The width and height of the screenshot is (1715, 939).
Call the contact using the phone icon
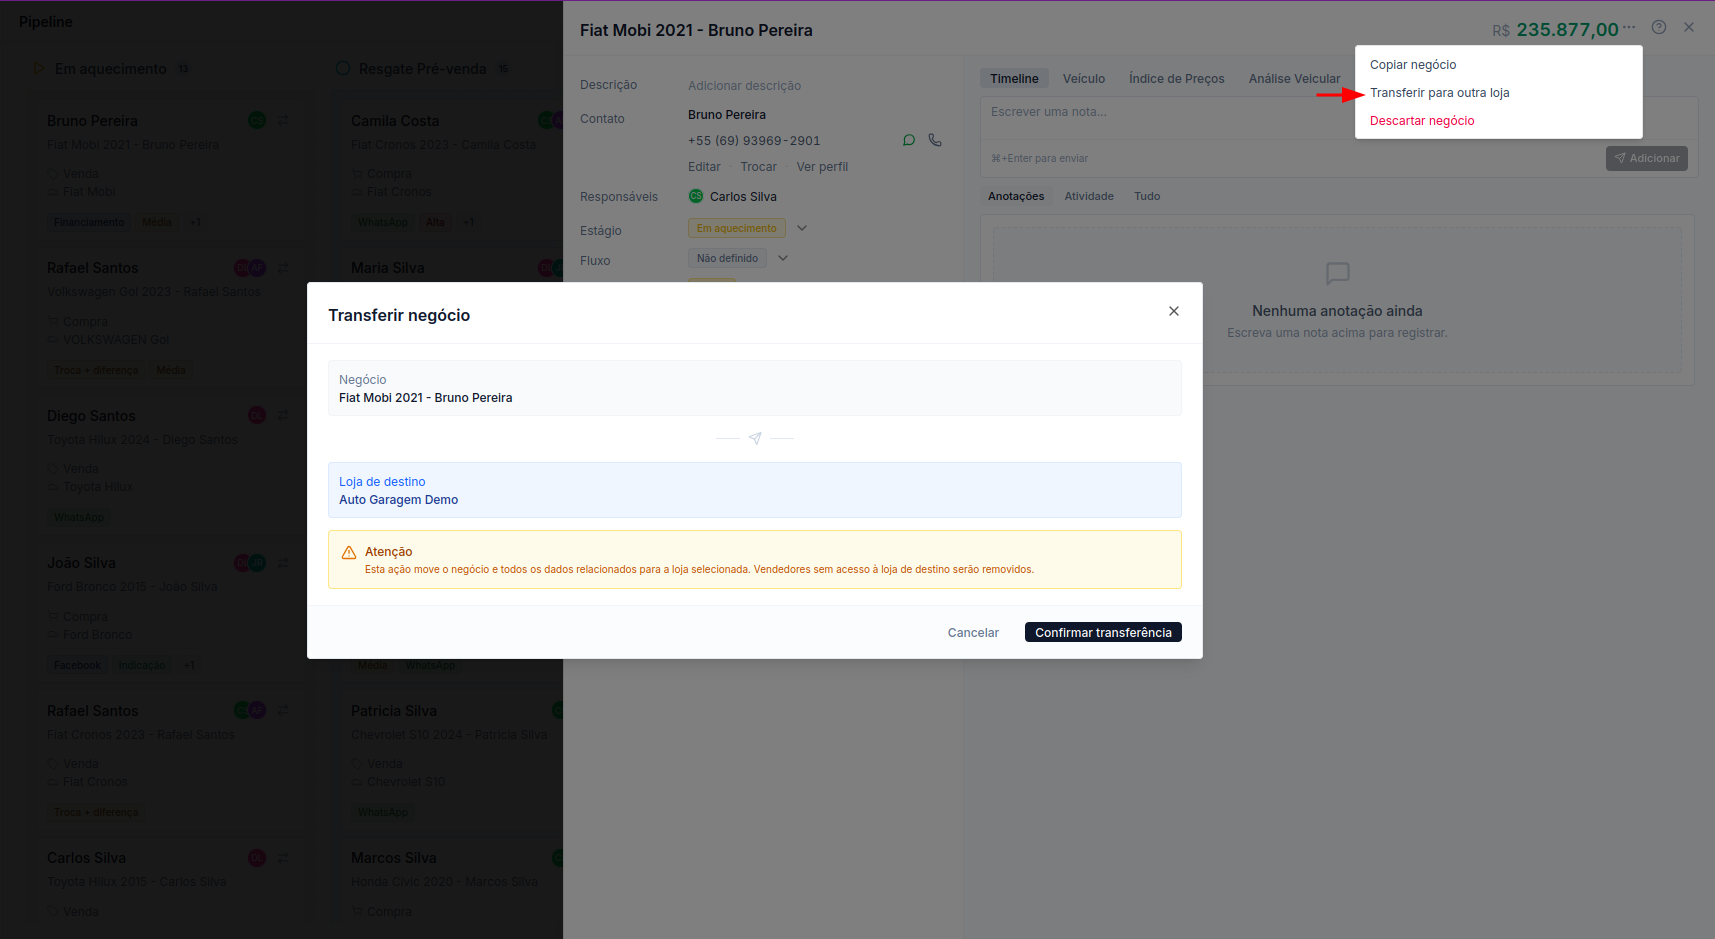tap(935, 140)
